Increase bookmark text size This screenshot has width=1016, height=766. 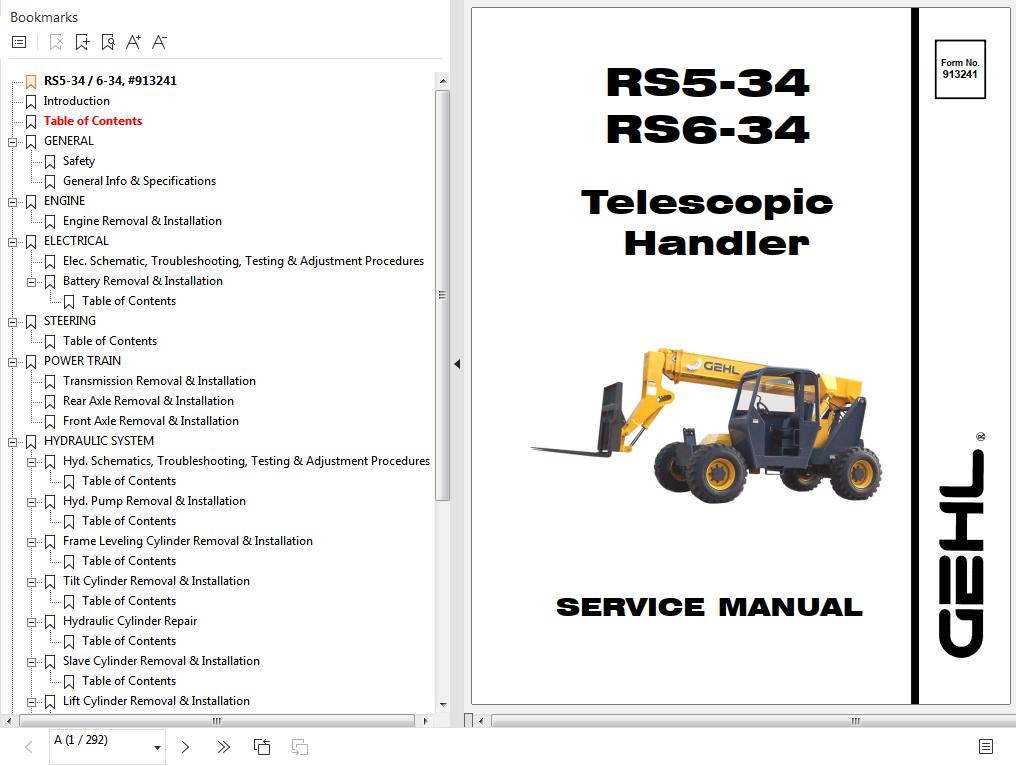133,42
